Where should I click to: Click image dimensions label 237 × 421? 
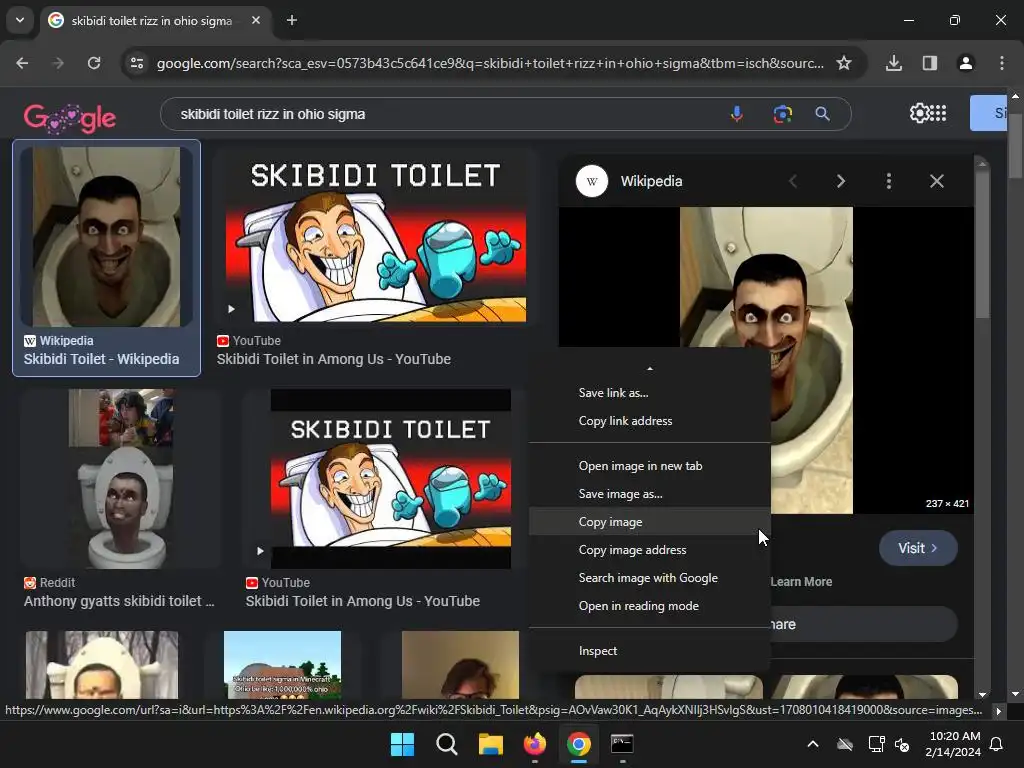pos(947,504)
